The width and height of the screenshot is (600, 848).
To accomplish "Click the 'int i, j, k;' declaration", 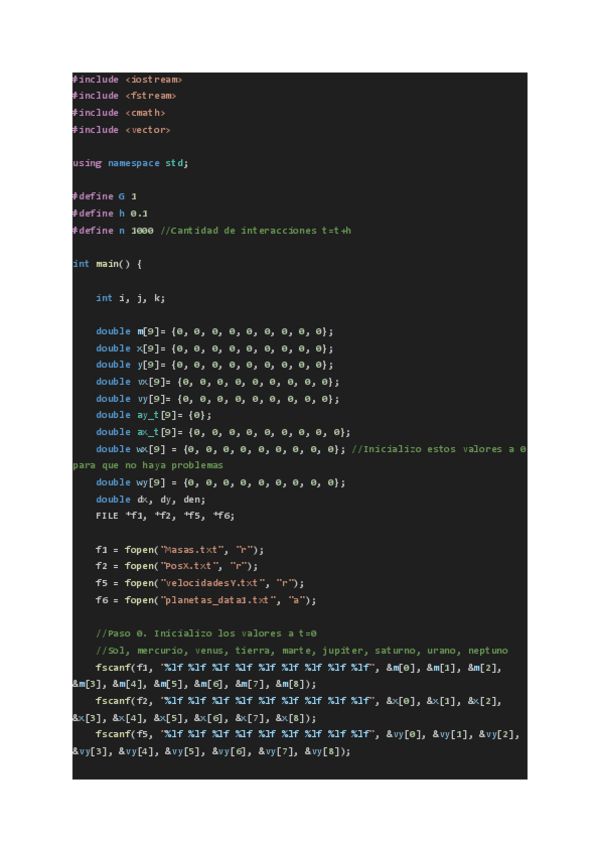I will 130,298.
